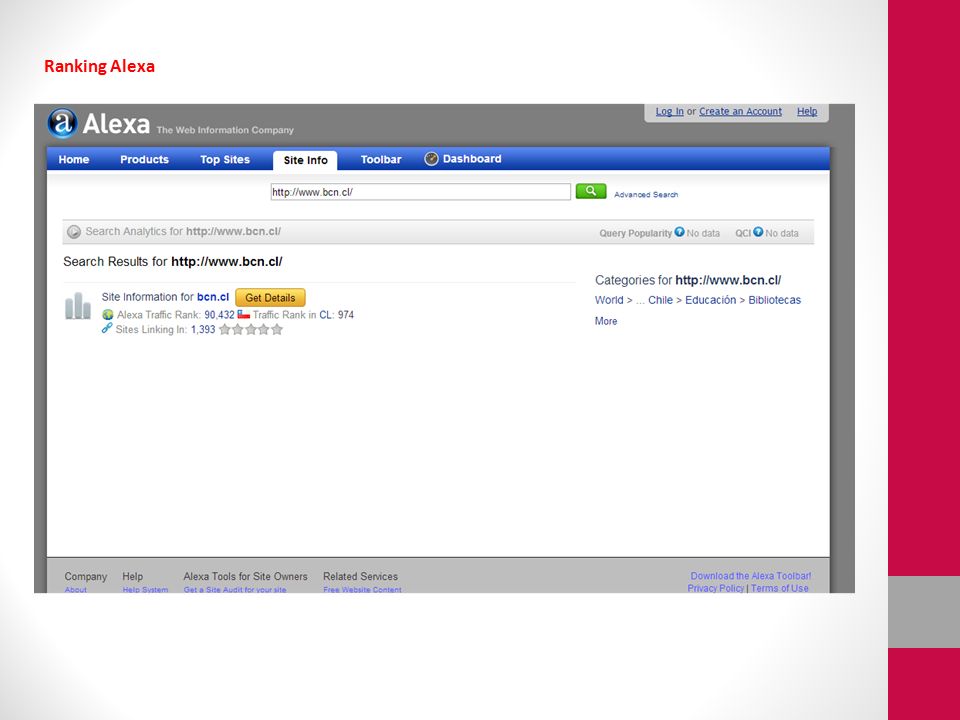Click the Chile category link
The image size is (960, 720).
point(660,300)
